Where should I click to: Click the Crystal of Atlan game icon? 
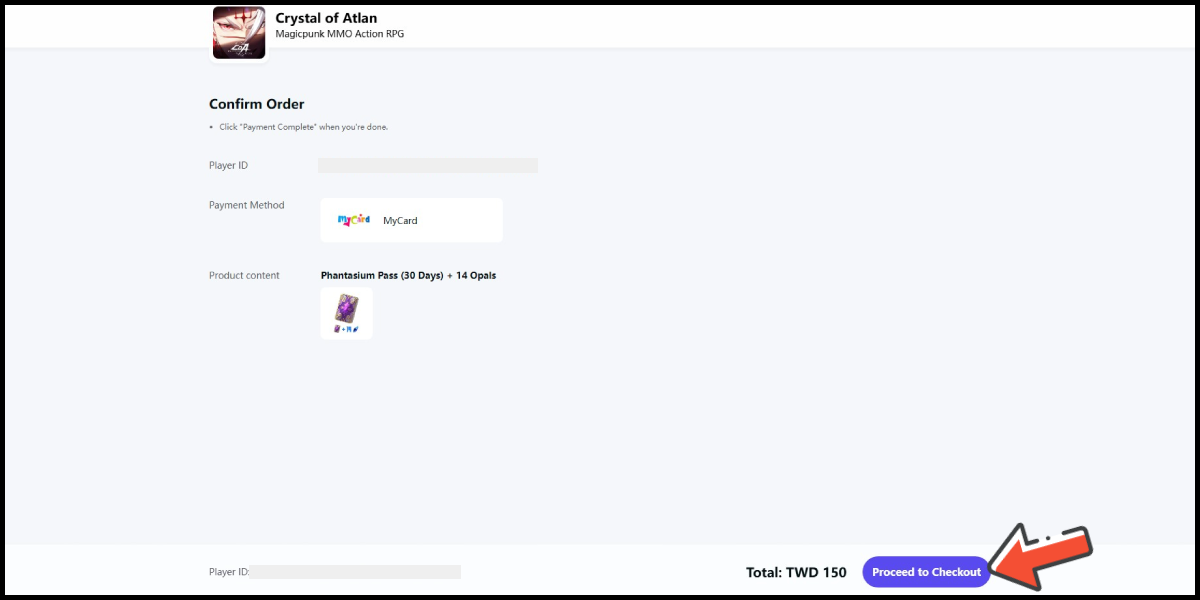click(239, 33)
